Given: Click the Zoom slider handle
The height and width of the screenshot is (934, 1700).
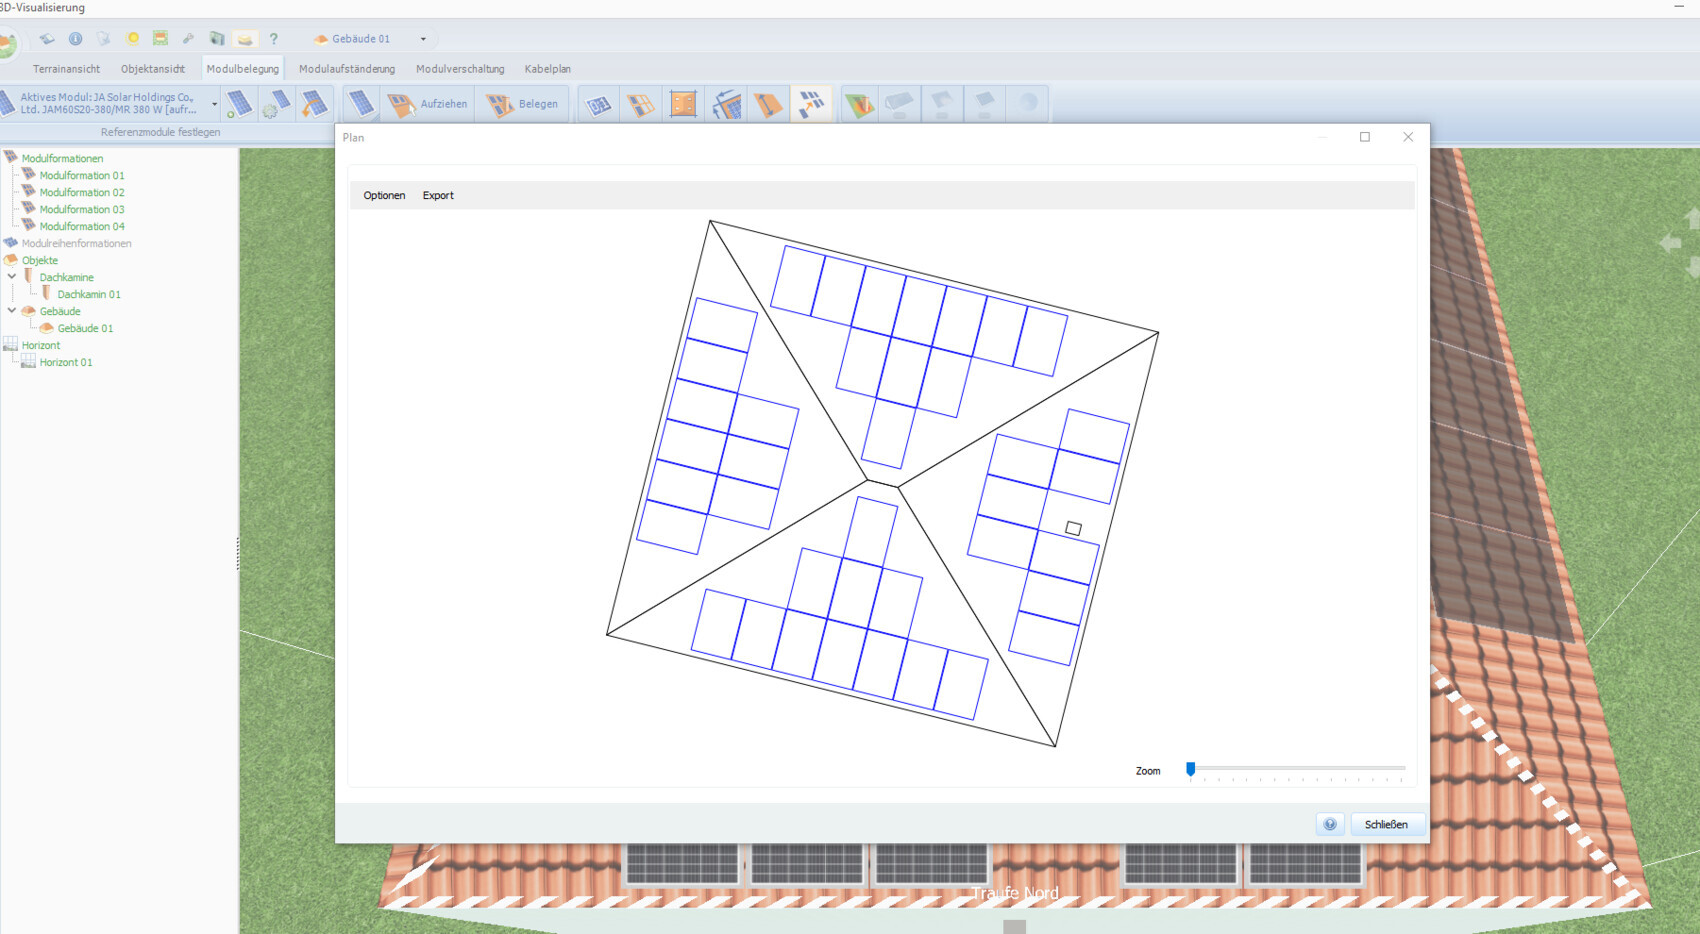Looking at the screenshot, I should pos(1190,769).
